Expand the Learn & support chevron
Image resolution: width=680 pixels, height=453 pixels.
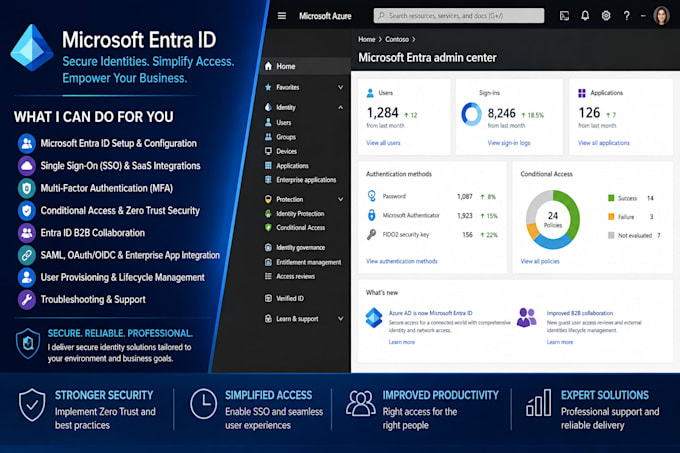click(x=340, y=319)
